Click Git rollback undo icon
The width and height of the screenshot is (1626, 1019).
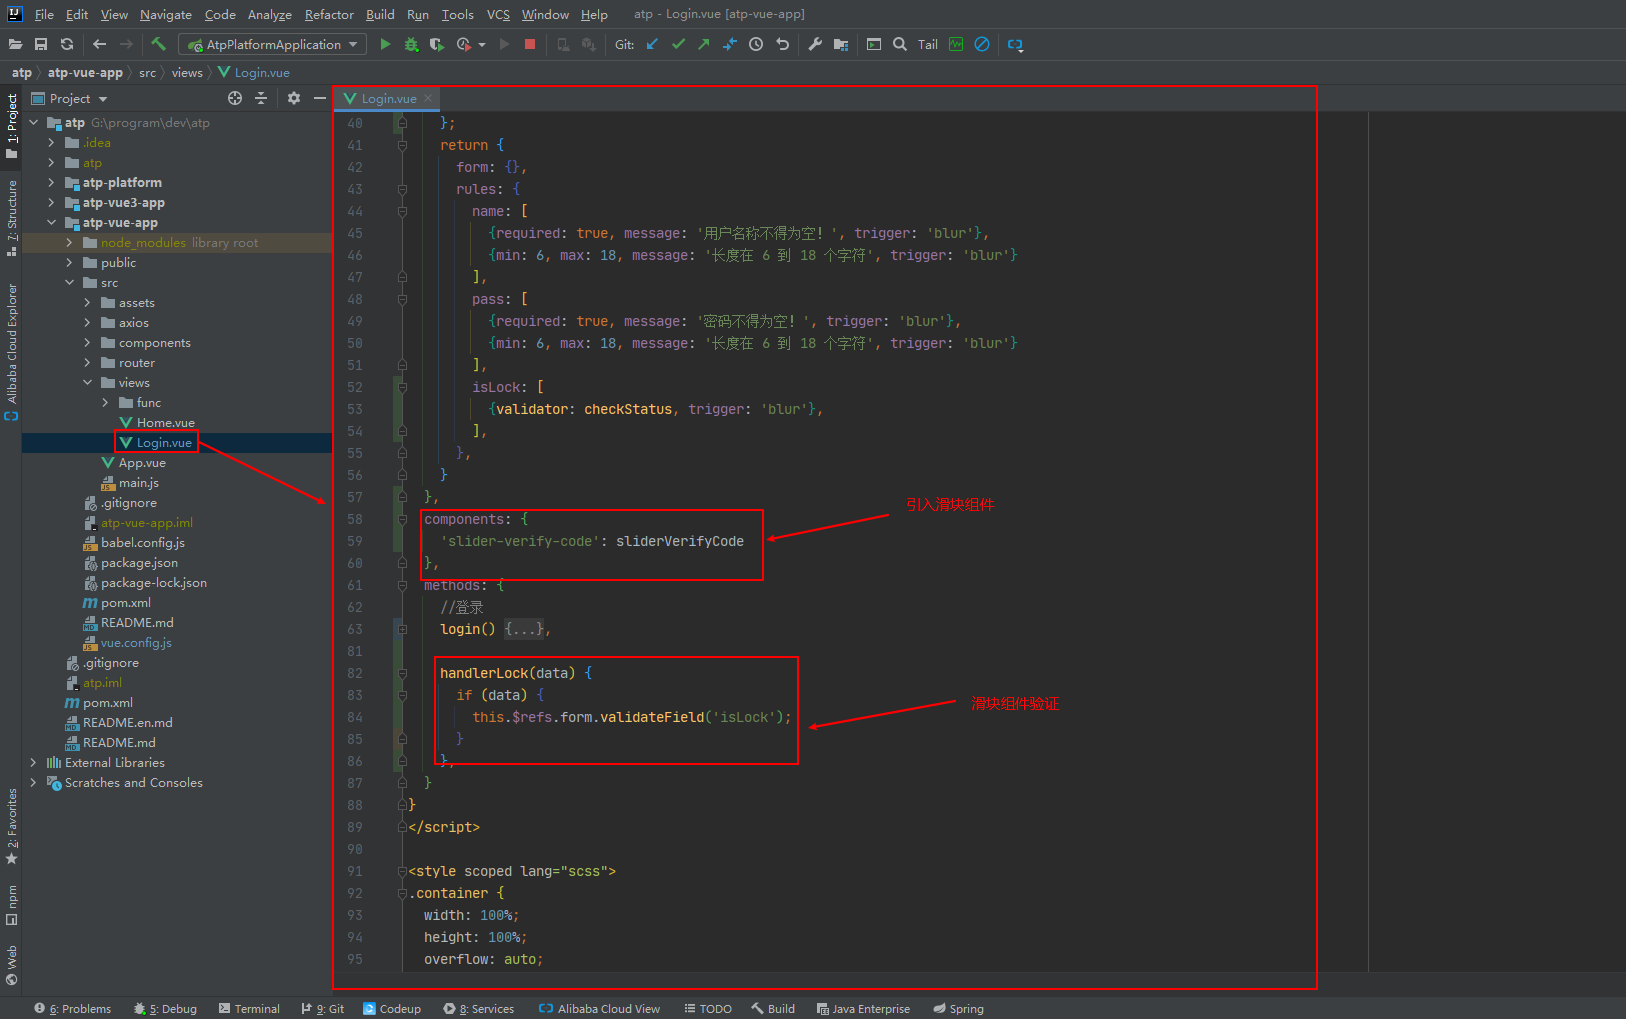782,44
